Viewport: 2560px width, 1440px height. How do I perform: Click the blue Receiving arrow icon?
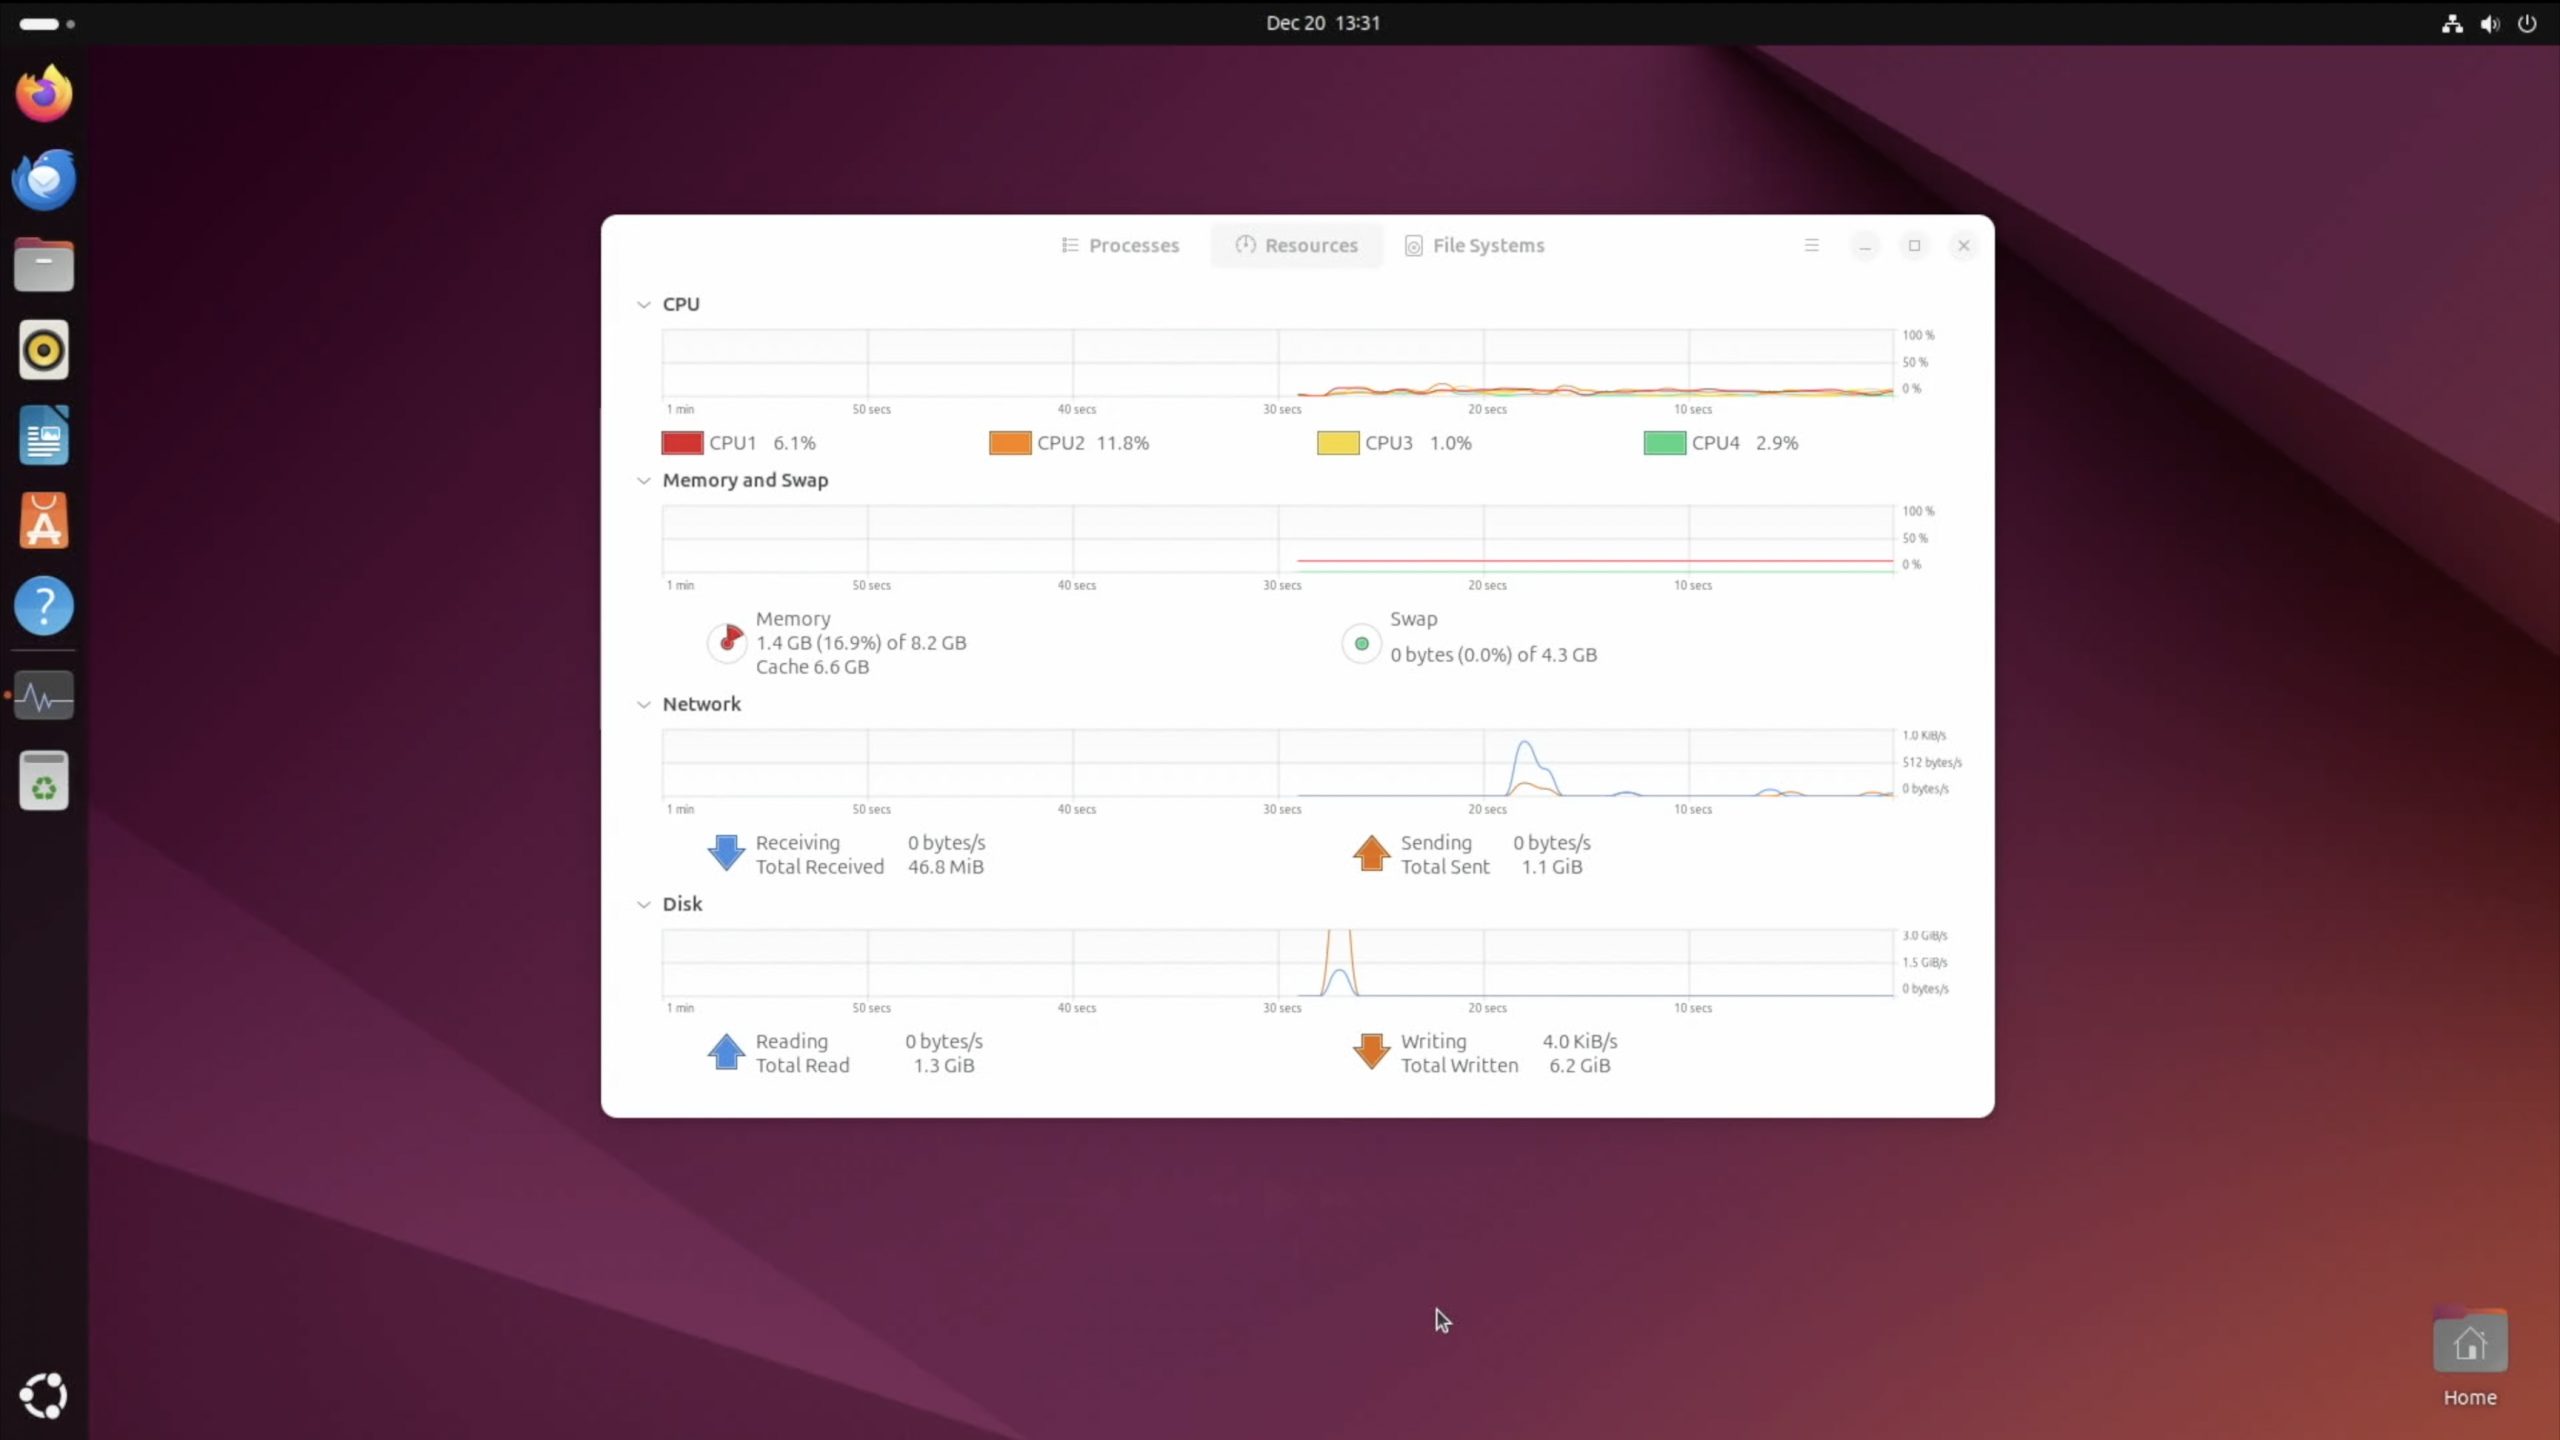(726, 853)
